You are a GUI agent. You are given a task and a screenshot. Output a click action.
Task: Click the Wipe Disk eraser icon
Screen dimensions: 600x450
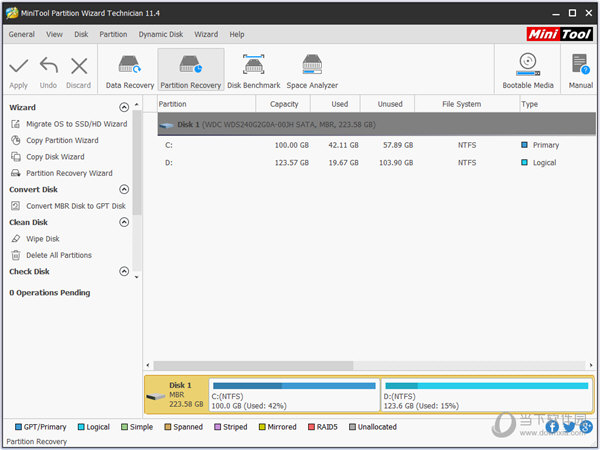pyautogui.click(x=16, y=239)
